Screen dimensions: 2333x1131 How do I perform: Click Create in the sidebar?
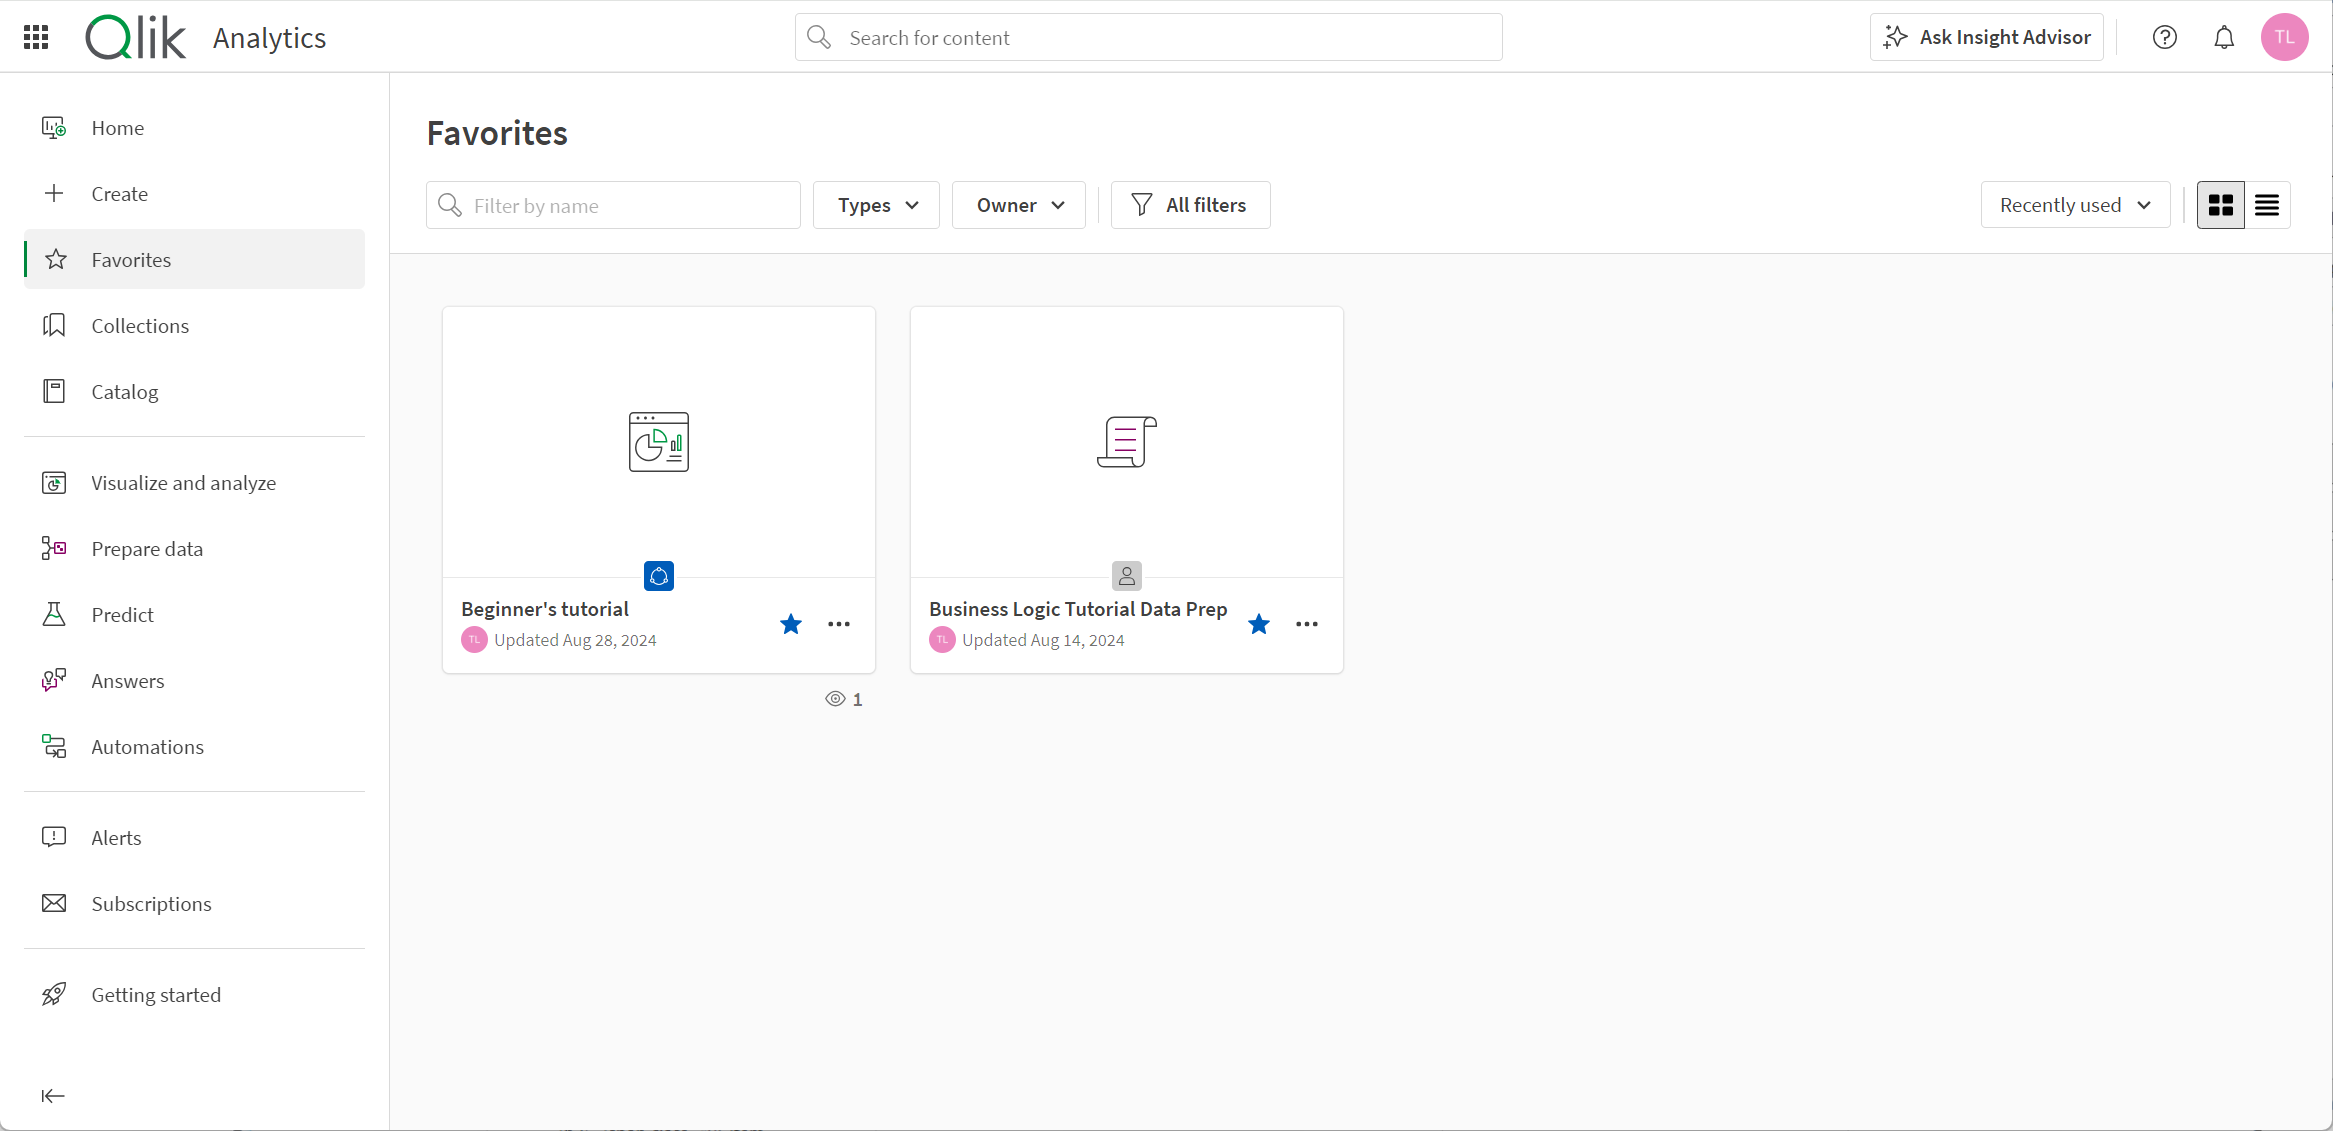[119, 193]
